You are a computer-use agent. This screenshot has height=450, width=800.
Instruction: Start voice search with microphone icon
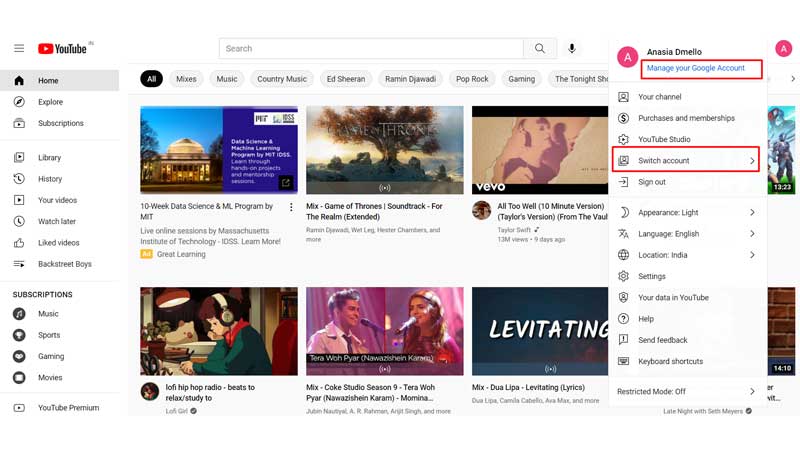[572, 48]
